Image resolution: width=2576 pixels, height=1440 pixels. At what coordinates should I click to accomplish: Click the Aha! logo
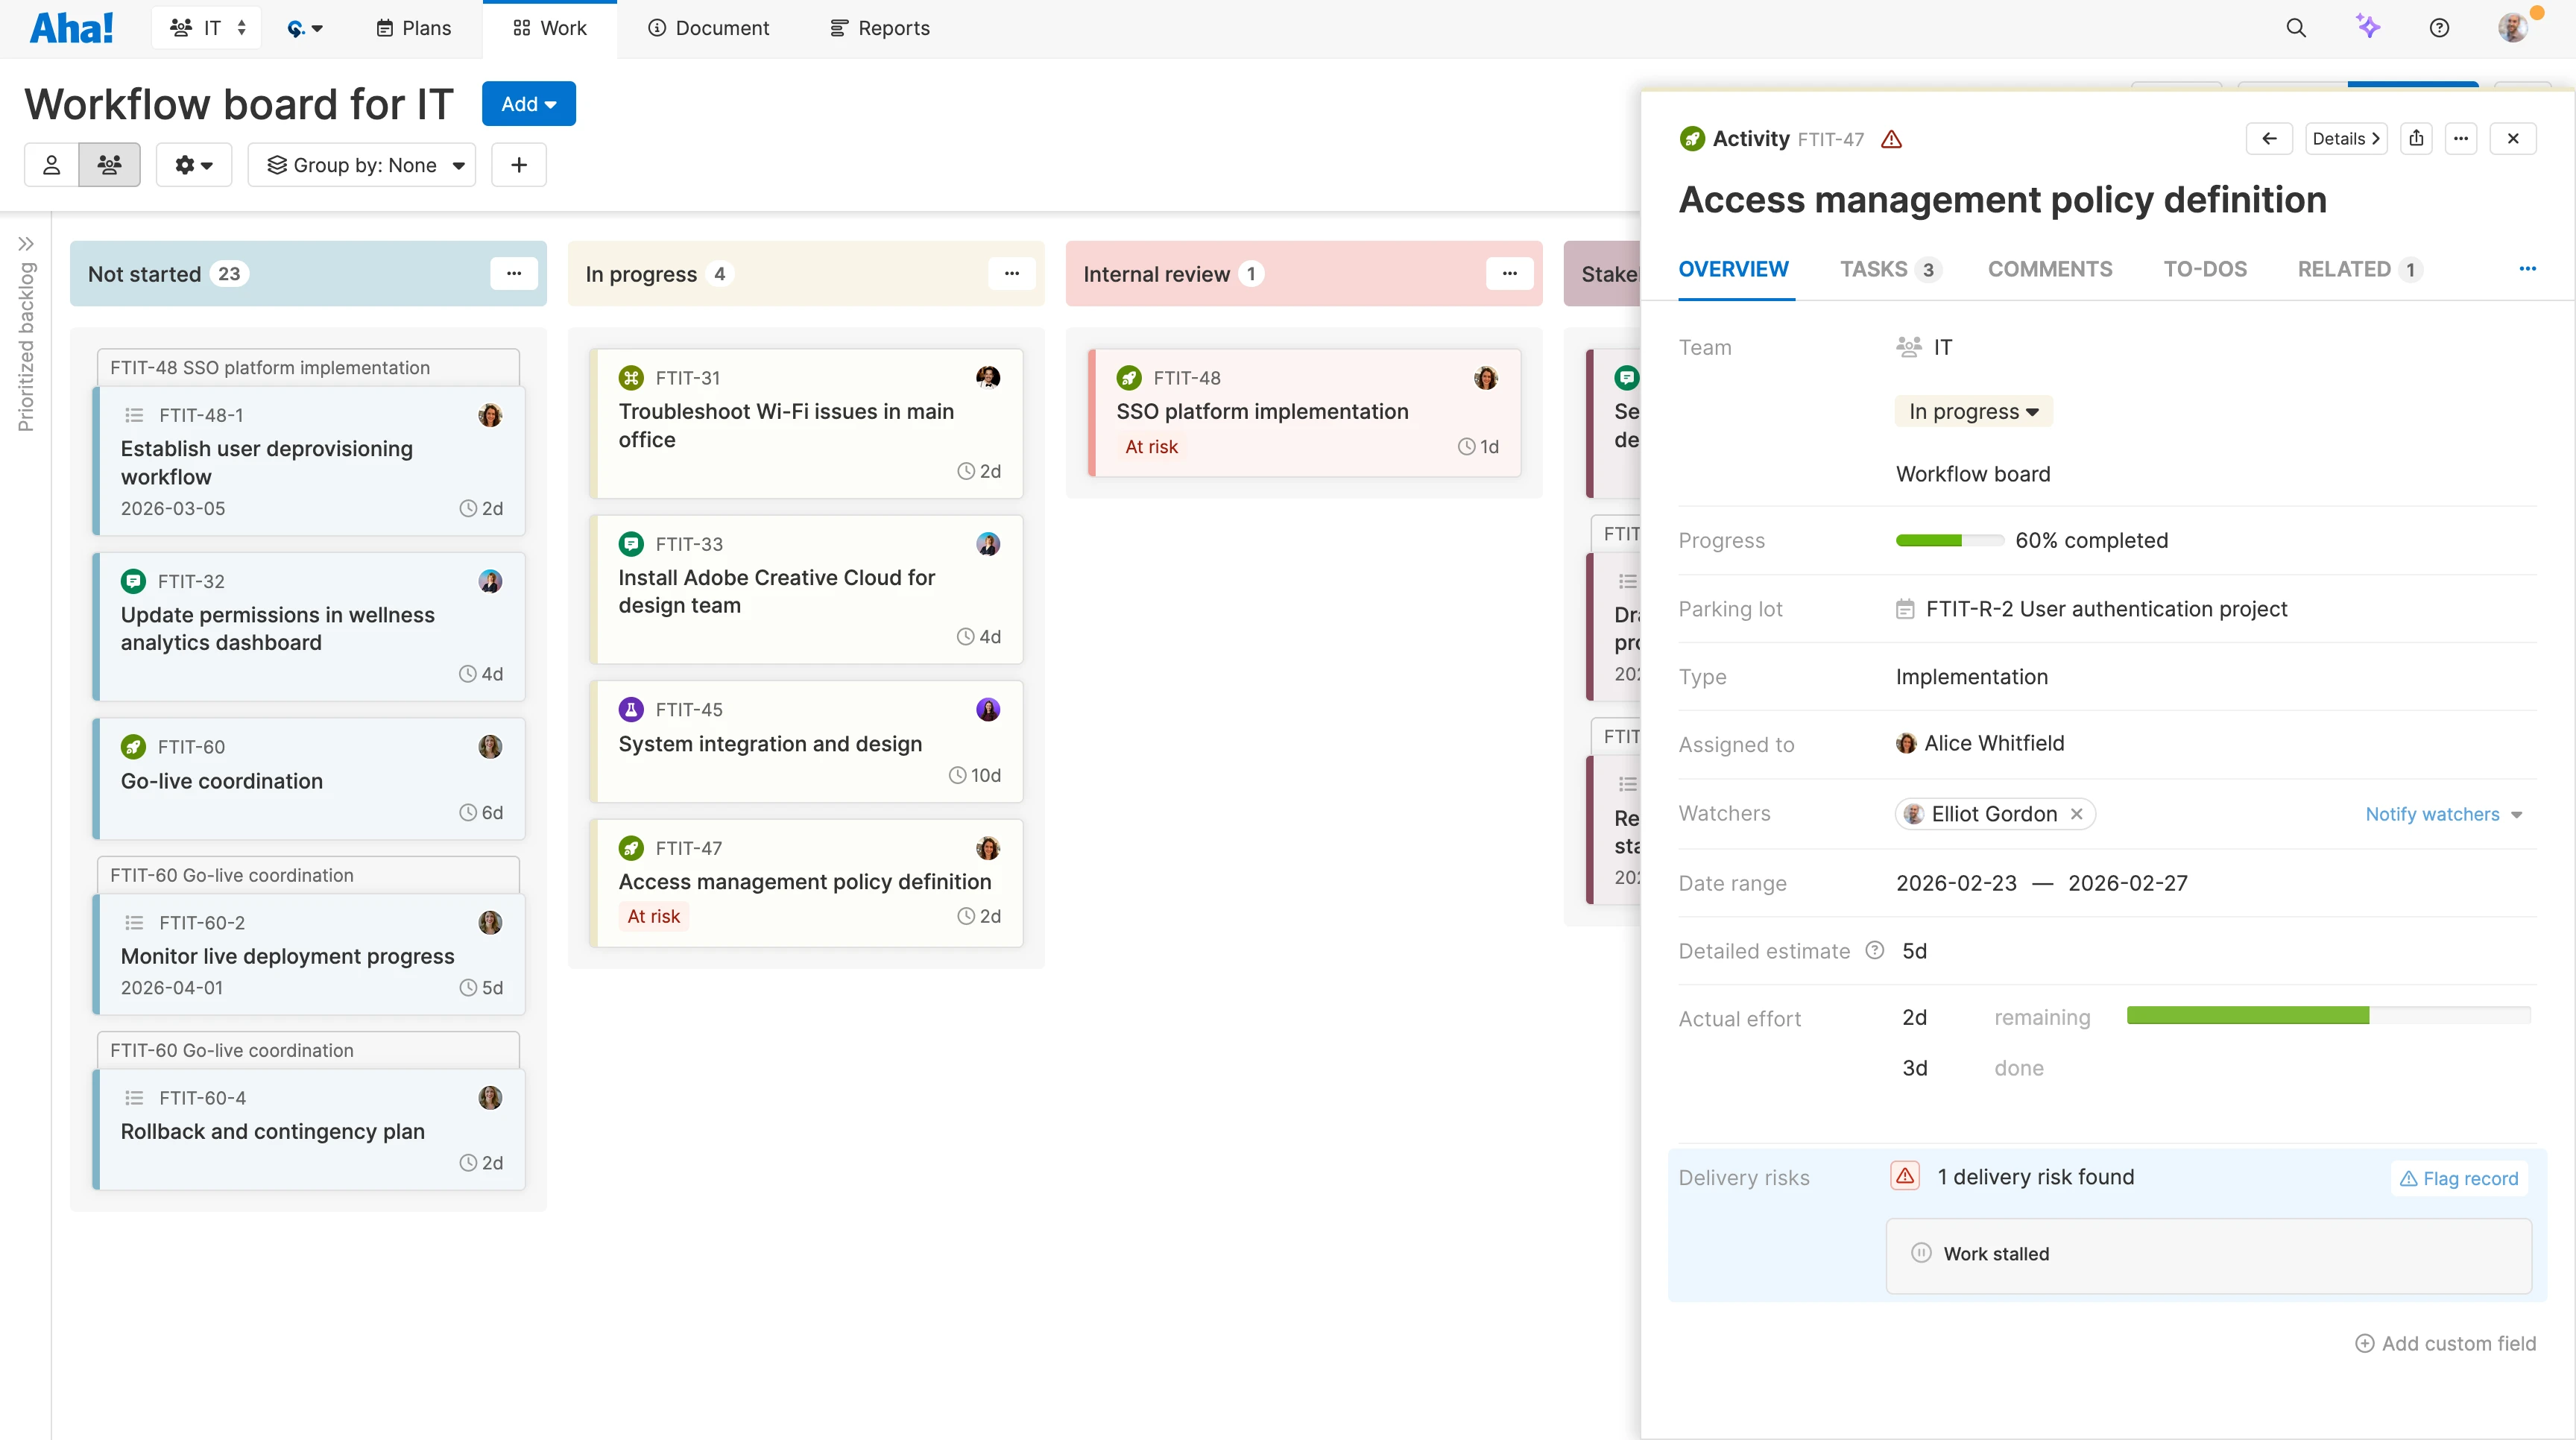tap(70, 27)
